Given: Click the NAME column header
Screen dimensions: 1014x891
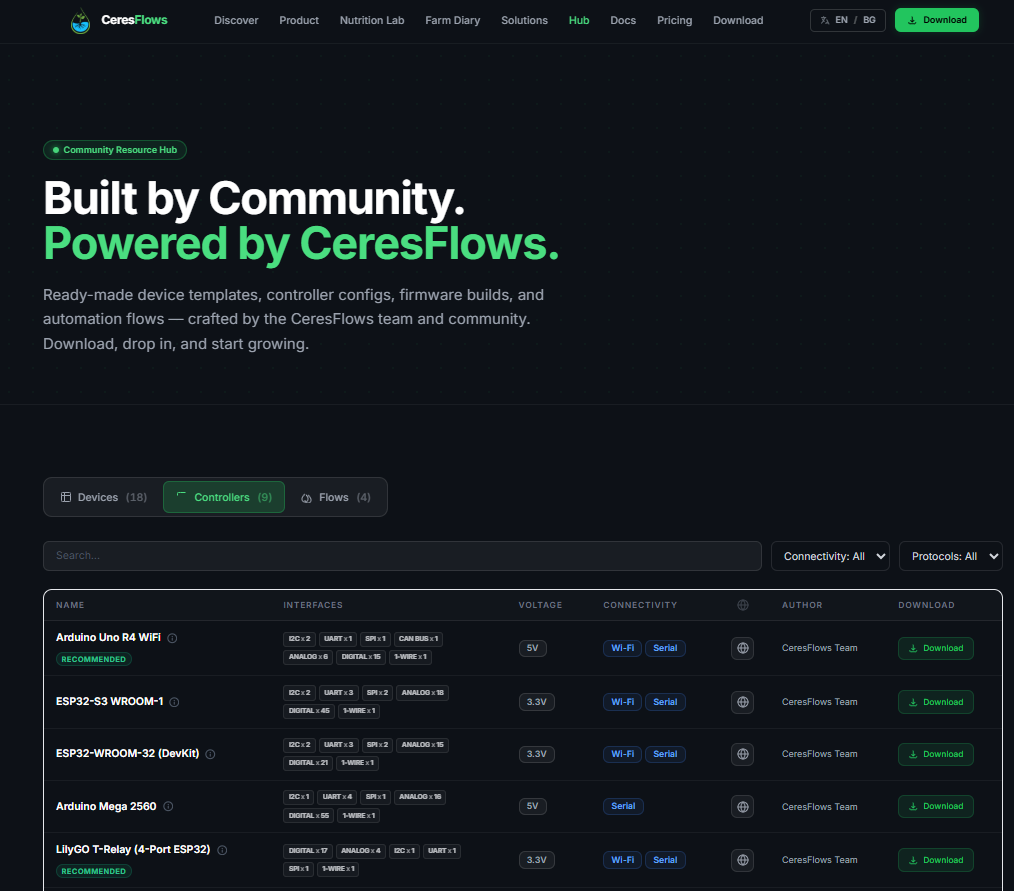Looking at the screenshot, I should click(x=70, y=605).
